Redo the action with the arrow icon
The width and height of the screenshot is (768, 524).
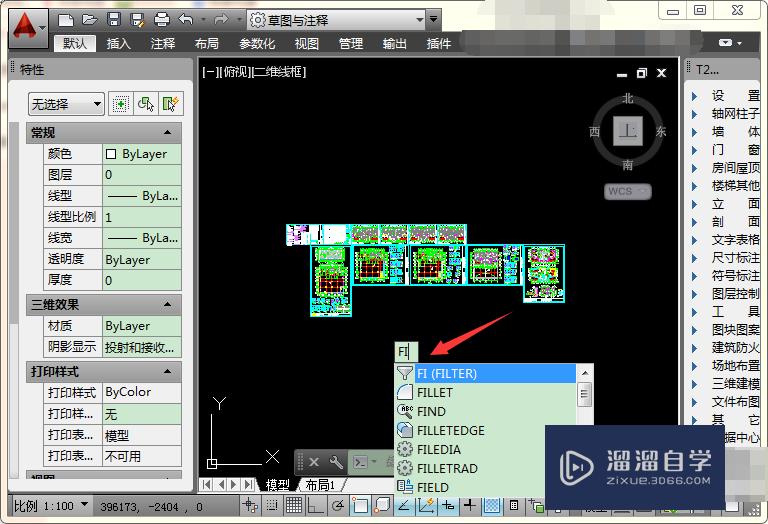[x=221, y=20]
